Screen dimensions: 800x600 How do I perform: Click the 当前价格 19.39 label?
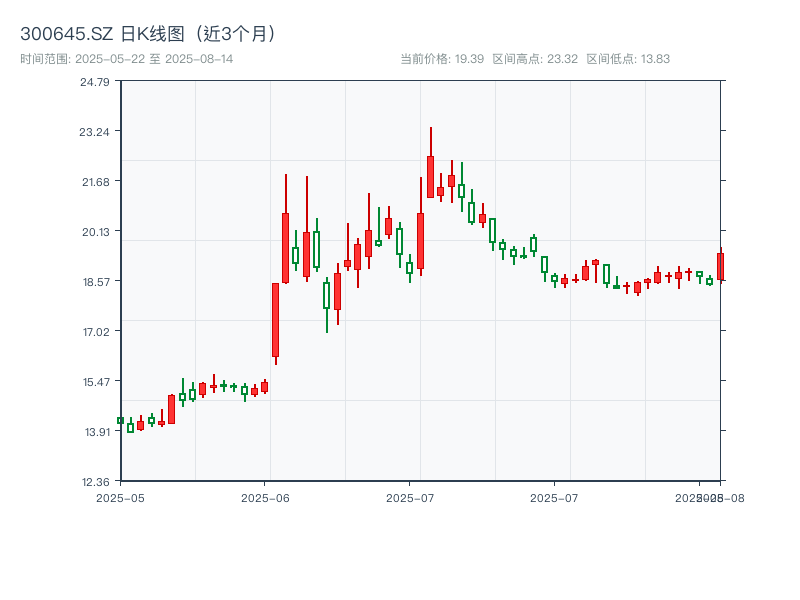441,59
